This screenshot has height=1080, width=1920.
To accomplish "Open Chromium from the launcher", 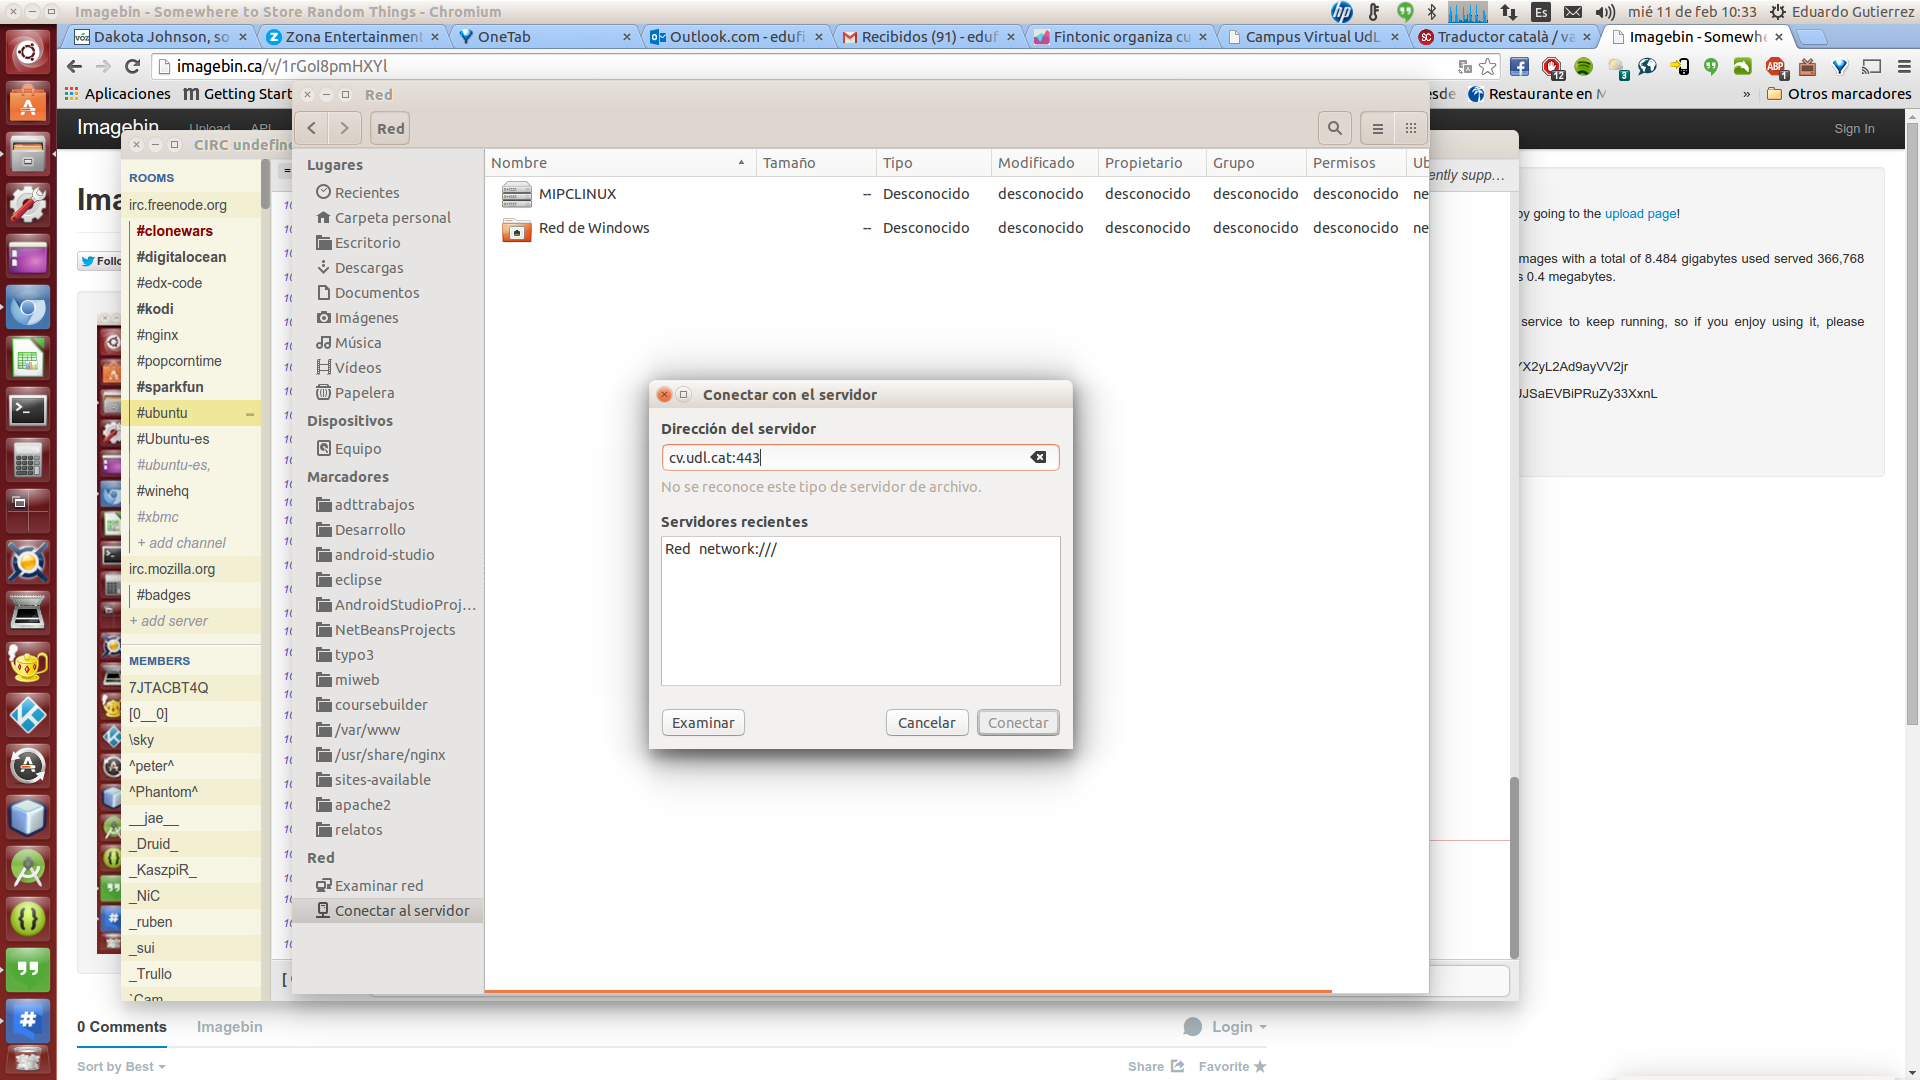I will [28, 308].
